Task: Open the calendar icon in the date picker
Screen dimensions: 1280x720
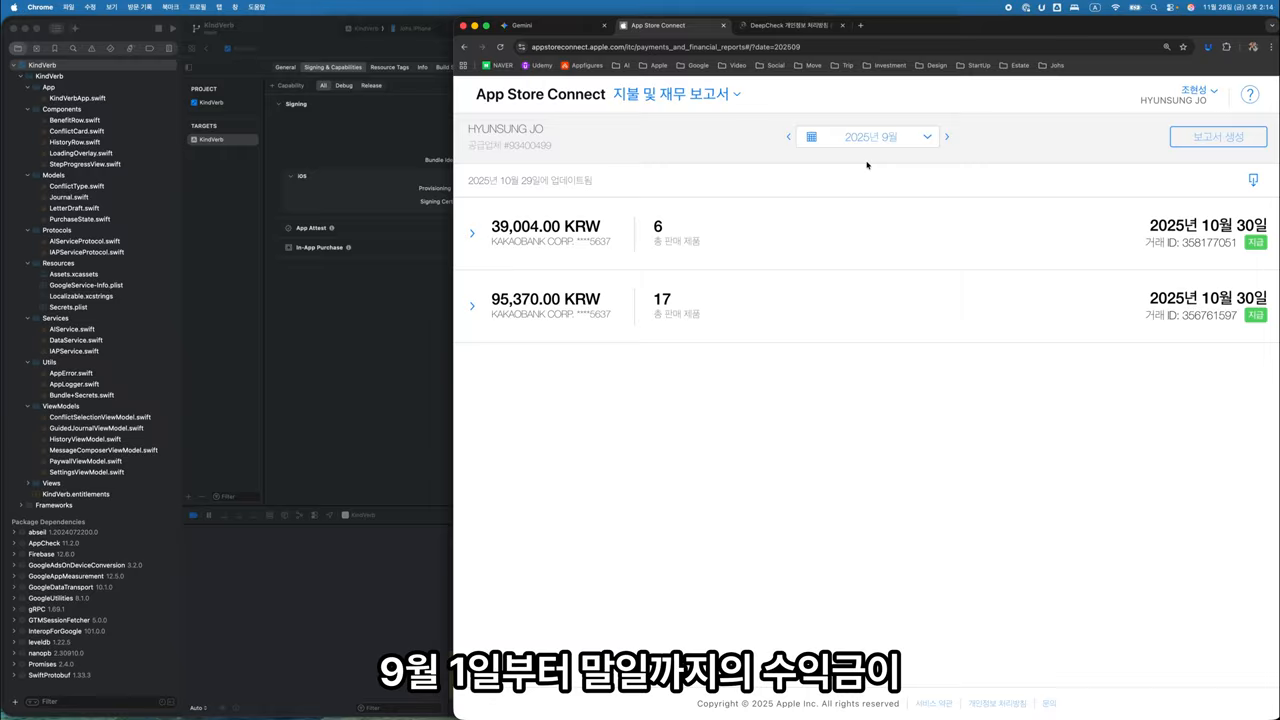Action: point(811,137)
